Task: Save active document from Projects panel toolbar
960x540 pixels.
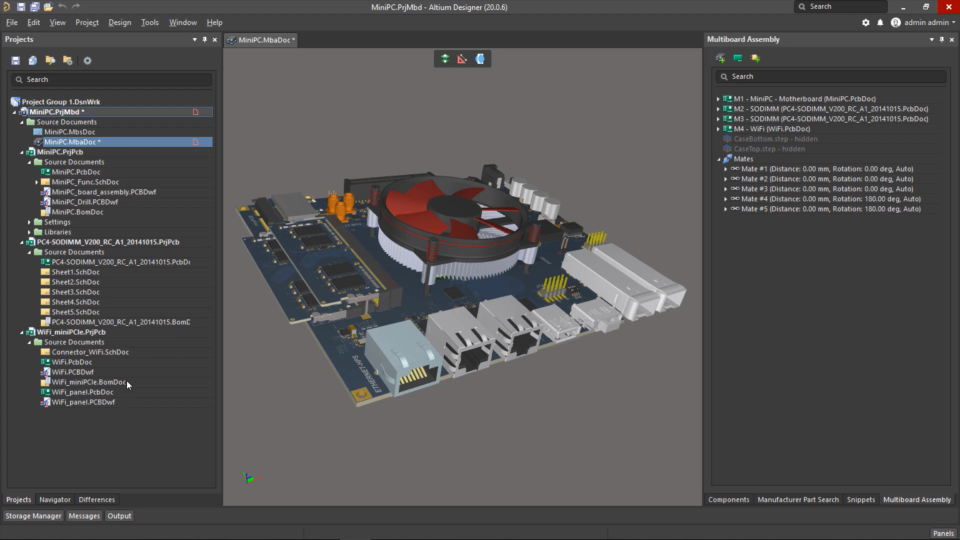Action: point(15,61)
